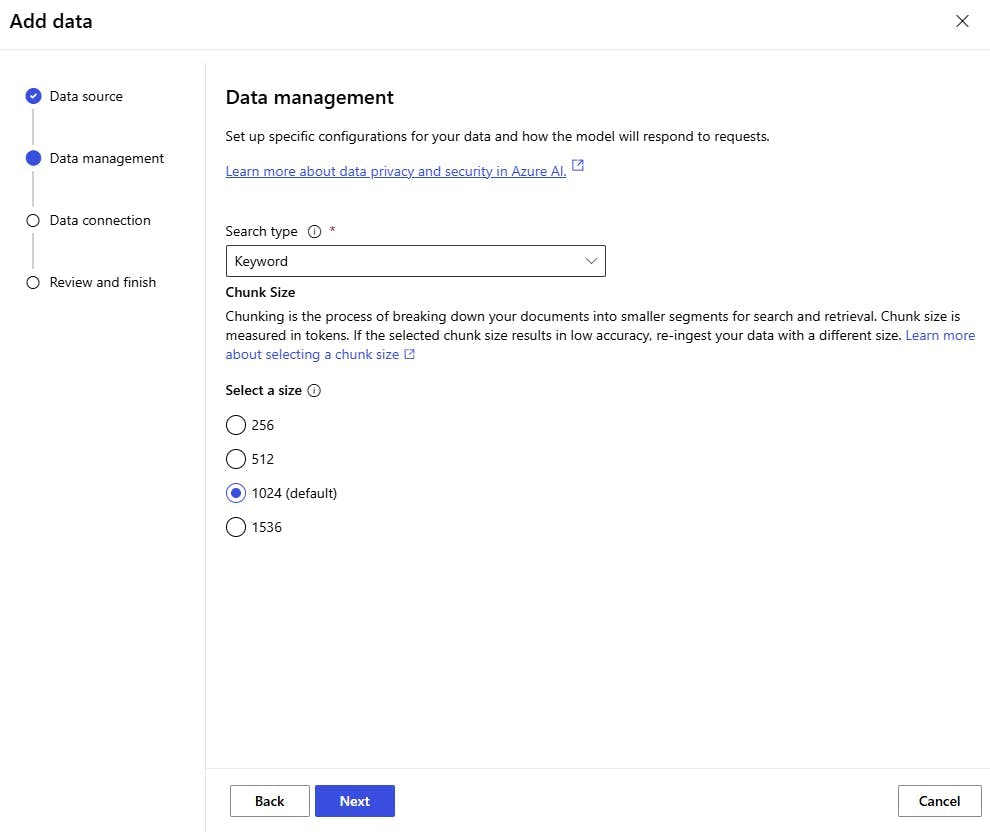This screenshot has width=990, height=838.
Task: Close the Add data dialog with X
Action: [x=962, y=21]
